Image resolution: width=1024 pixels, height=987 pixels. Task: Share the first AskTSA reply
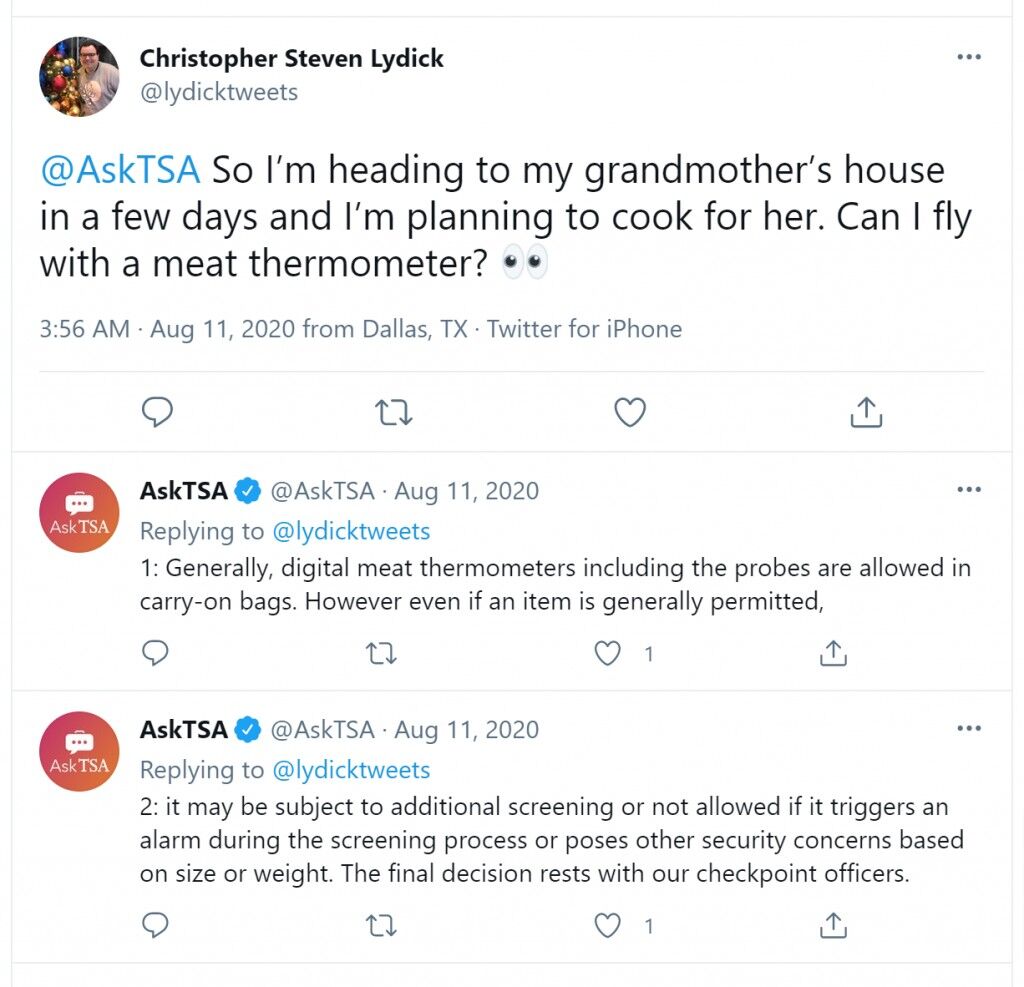[833, 653]
